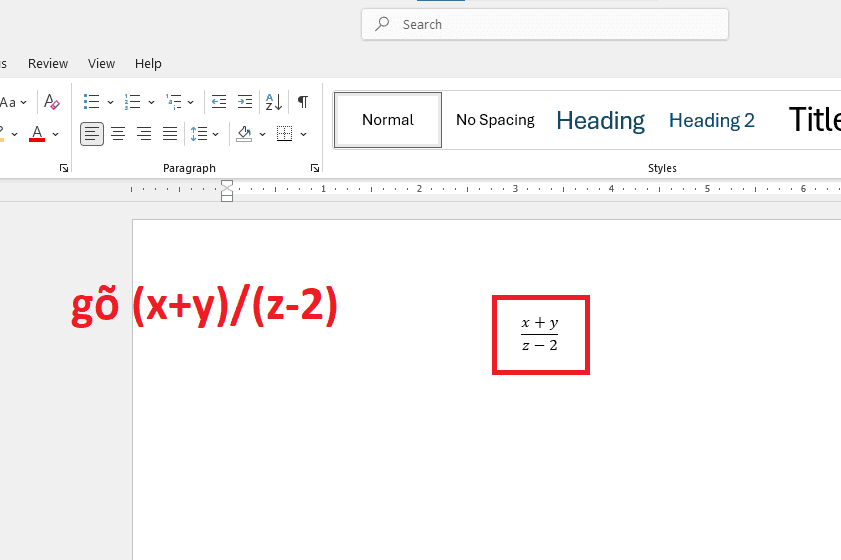Expand the bullet library dropdown arrow
841x560 pixels.
[x=110, y=102]
